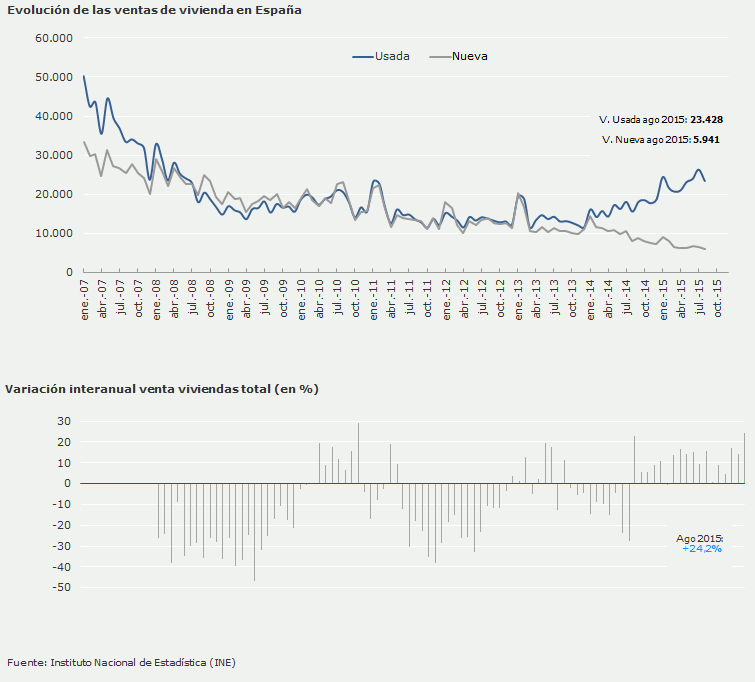Screen dimensions: 755x682
Task: Click the '+24,2%' value label
Action: 701,549
